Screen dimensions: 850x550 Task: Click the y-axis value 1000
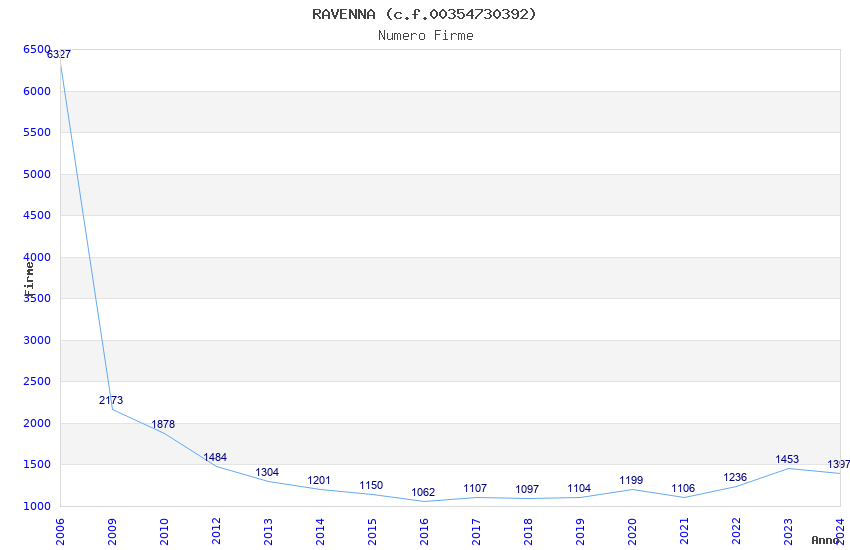click(37, 506)
